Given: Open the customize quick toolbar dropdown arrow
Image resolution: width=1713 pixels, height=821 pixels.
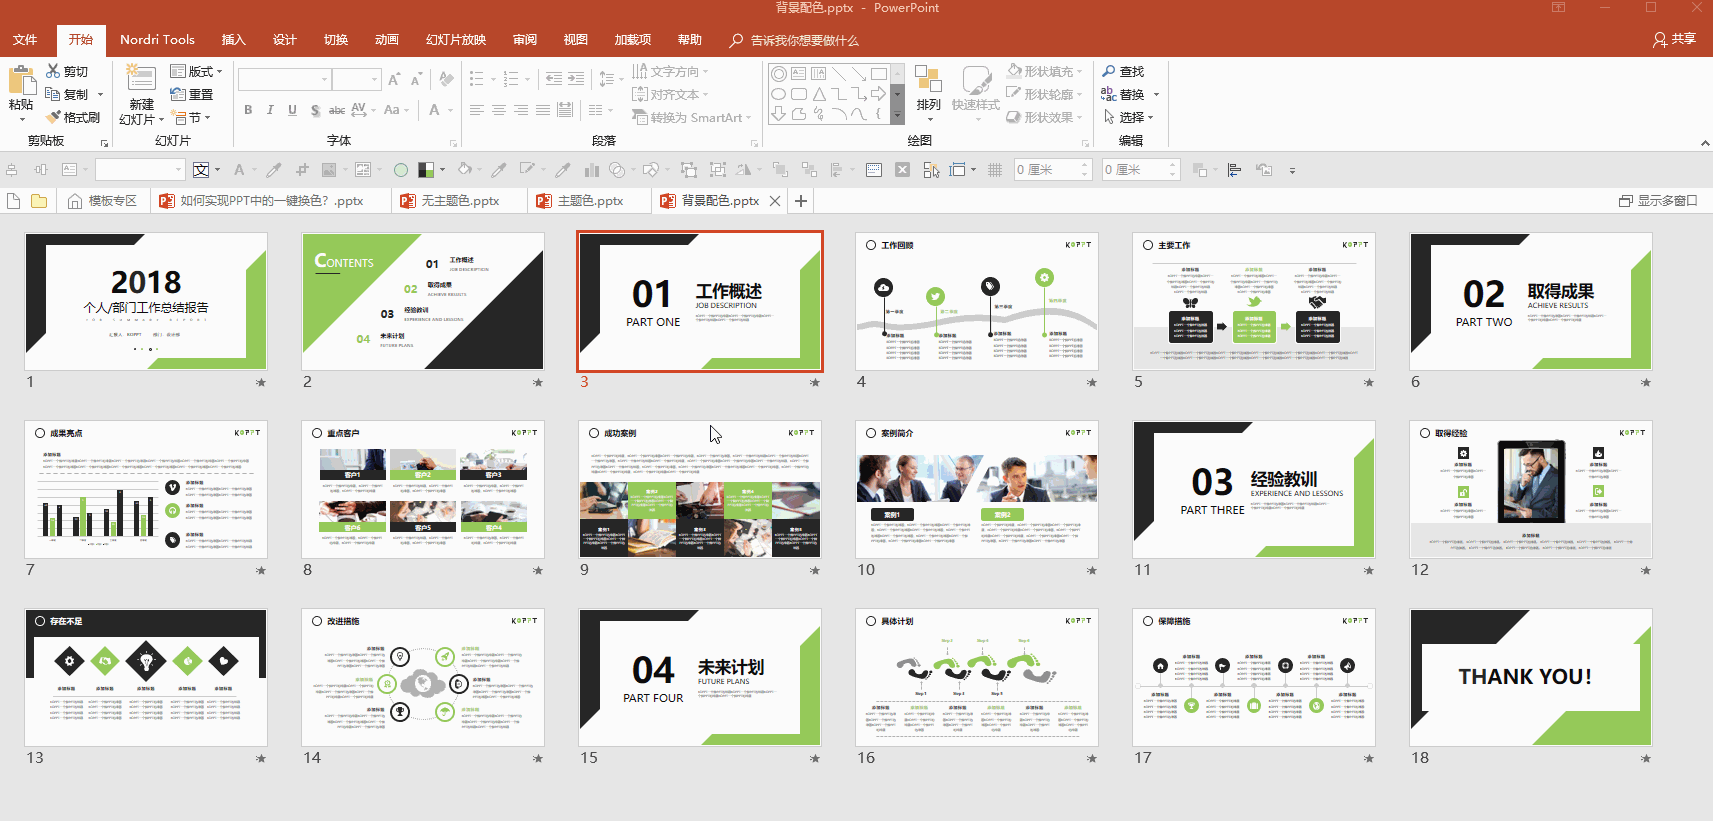Looking at the screenshot, I should click(1292, 170).
